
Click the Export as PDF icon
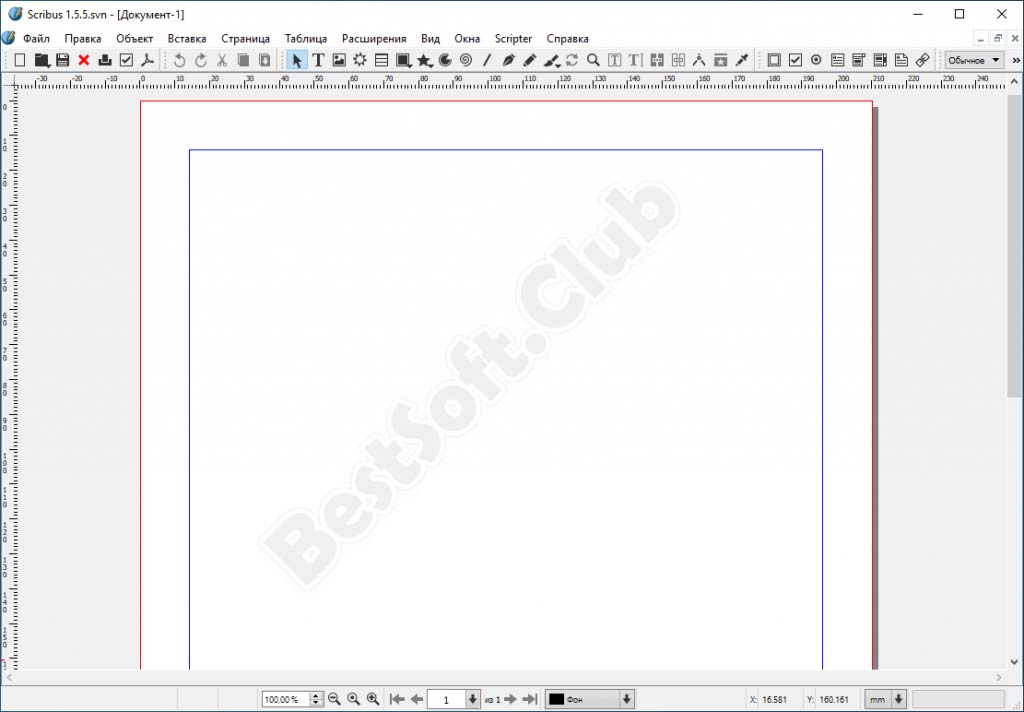coord(147,60)
